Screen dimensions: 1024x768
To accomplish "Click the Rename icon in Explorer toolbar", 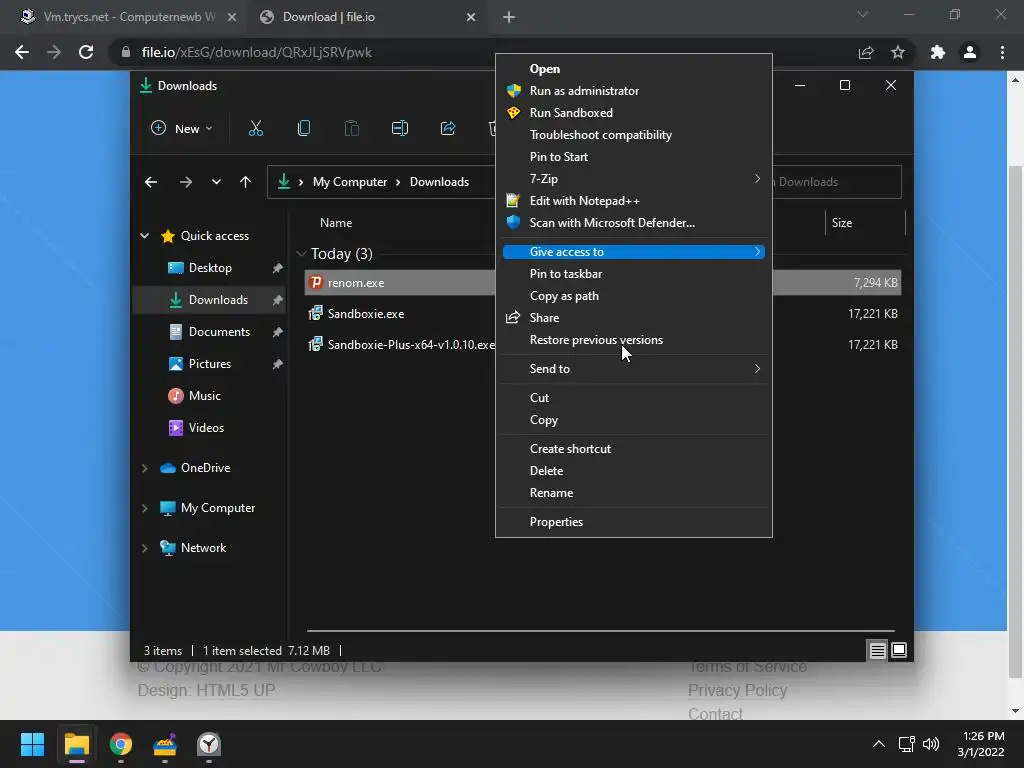I will click(400, 128).
